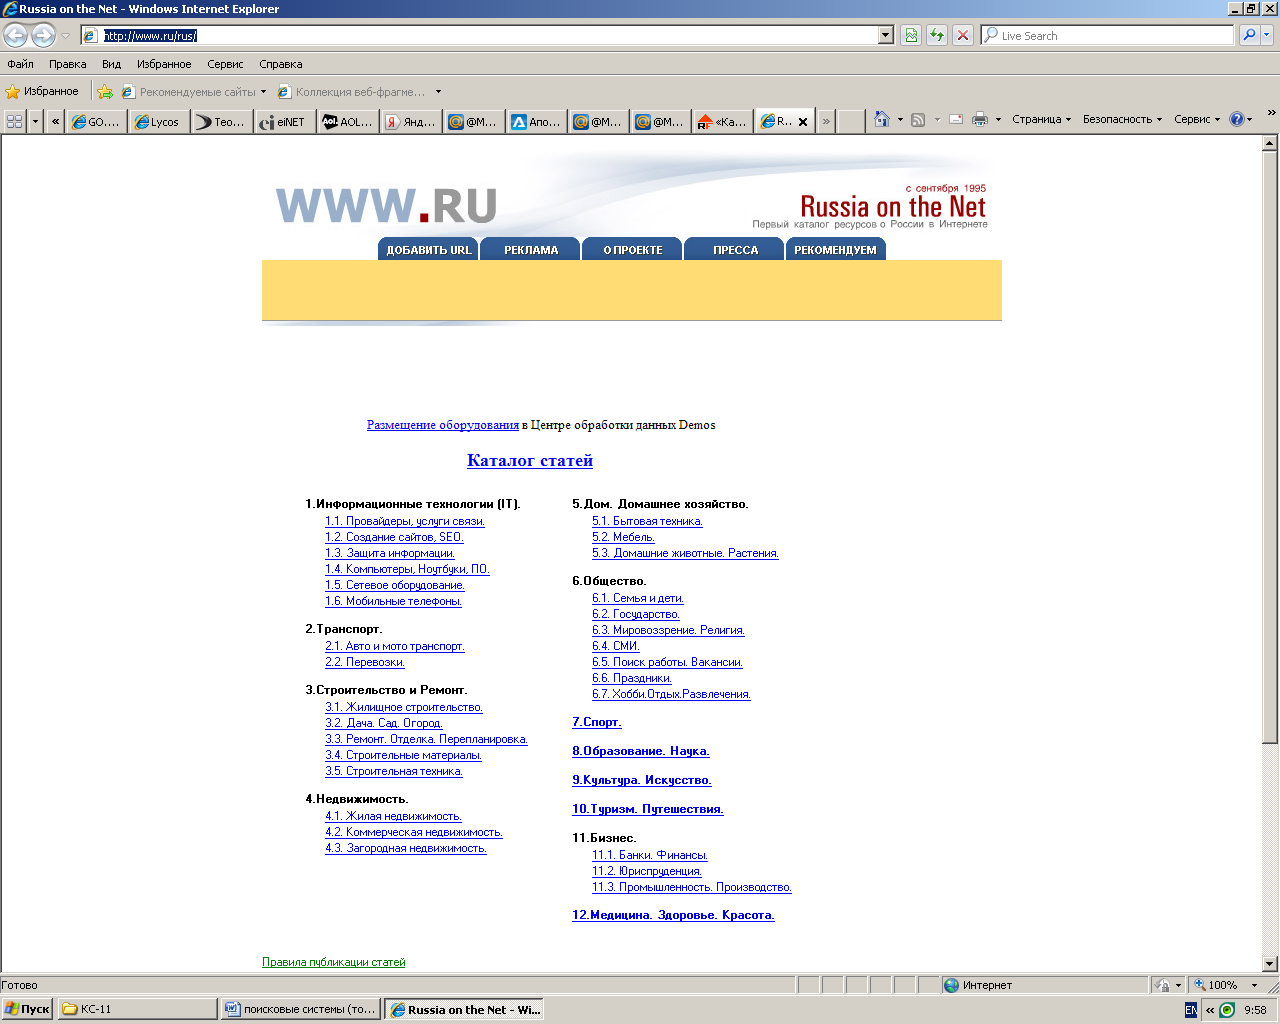Click the vertical scrollbar down arrow
This screenshot has width=1280, height=1024.
tap(1270, 964)
